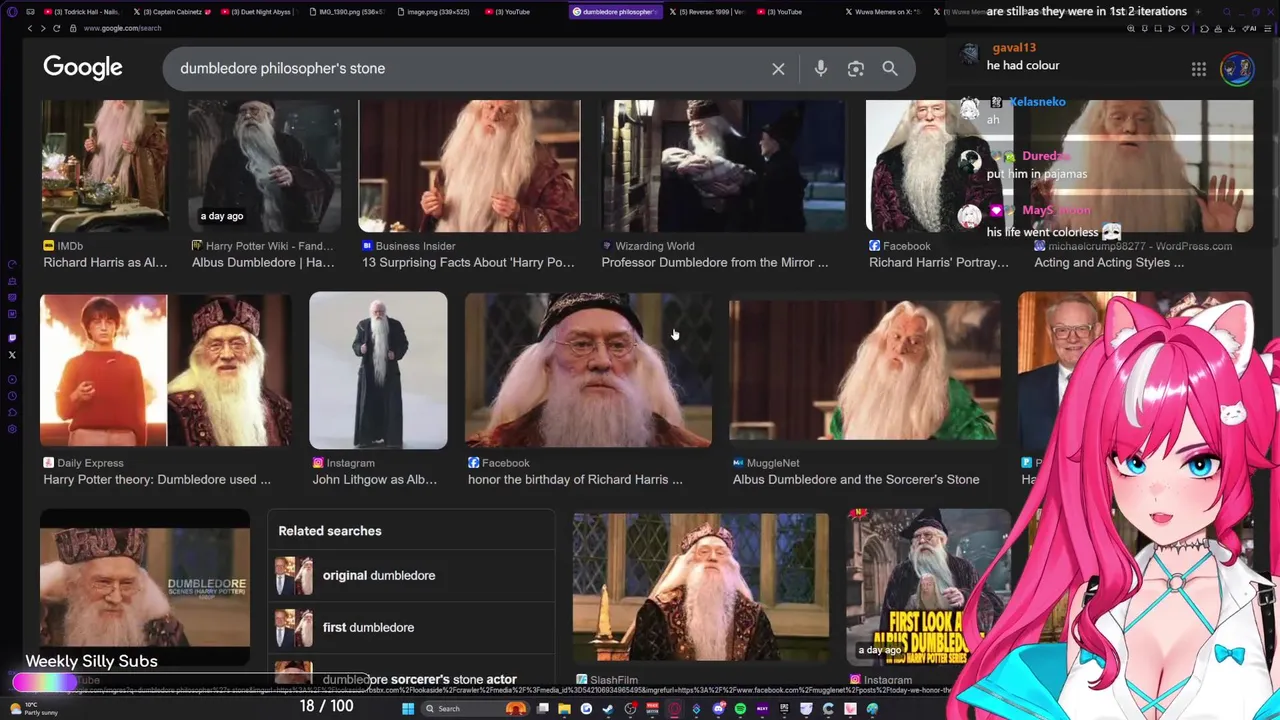Open the X icon in browser sidebar
This screenshot has width=1280, height=720.
pos(12,355)
